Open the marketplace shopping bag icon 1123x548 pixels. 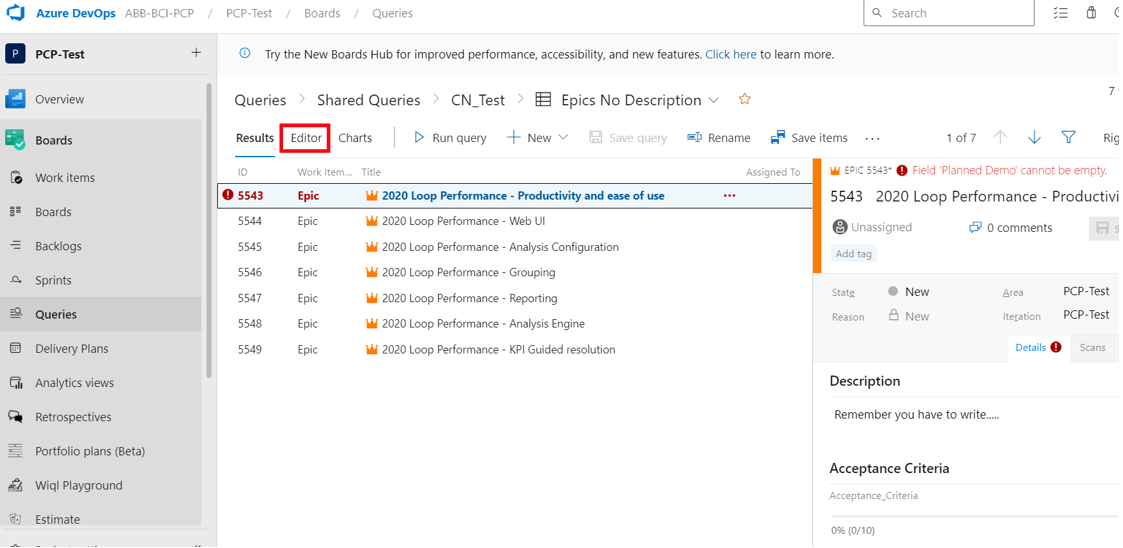(1091, 13)
